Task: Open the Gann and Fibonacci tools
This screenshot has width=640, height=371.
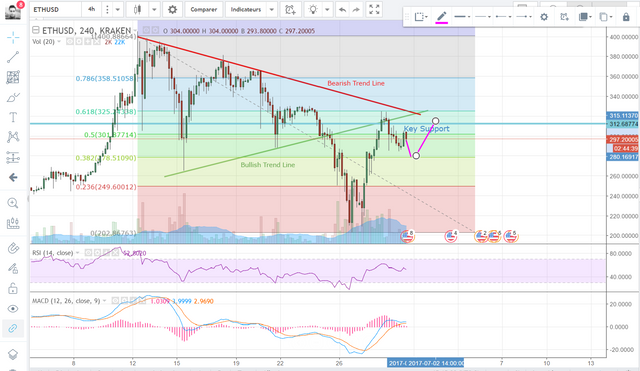Action: [13, 77]
